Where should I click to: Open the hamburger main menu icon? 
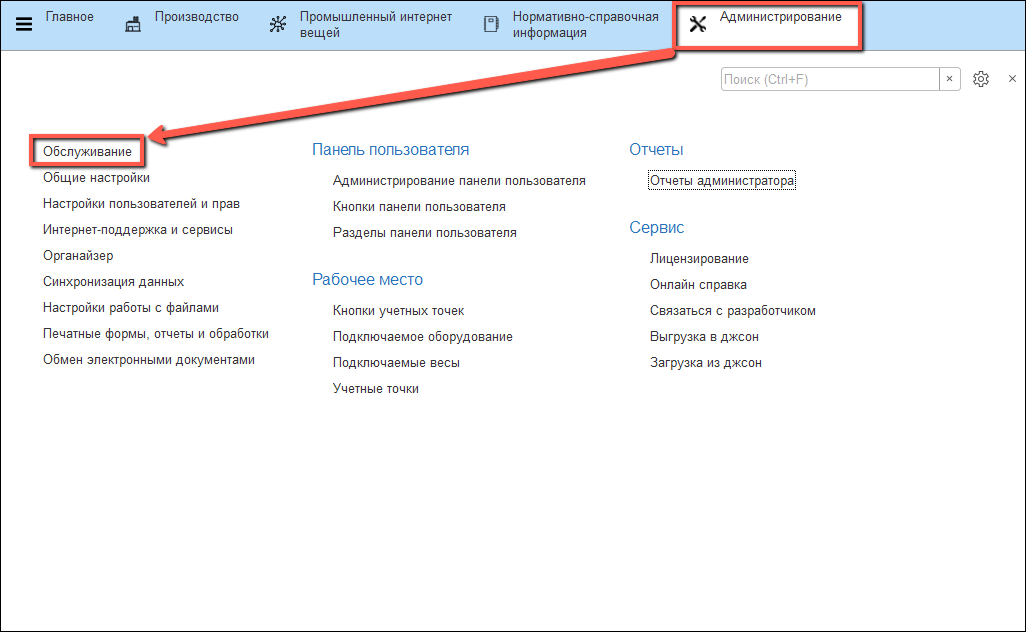pos(24,25)
